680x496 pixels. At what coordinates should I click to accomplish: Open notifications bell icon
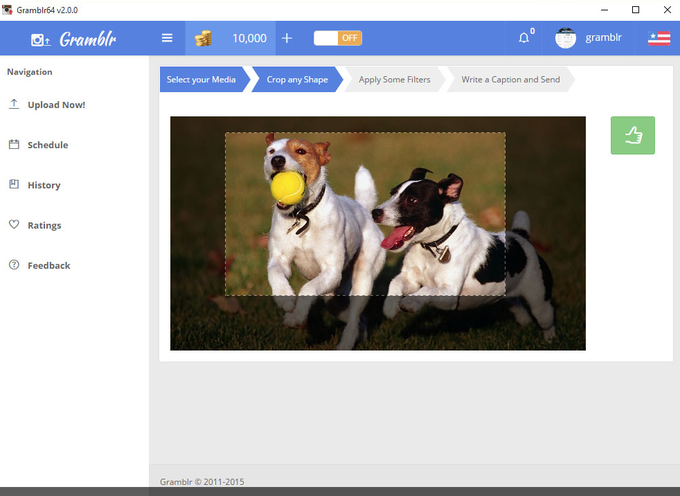524,38
